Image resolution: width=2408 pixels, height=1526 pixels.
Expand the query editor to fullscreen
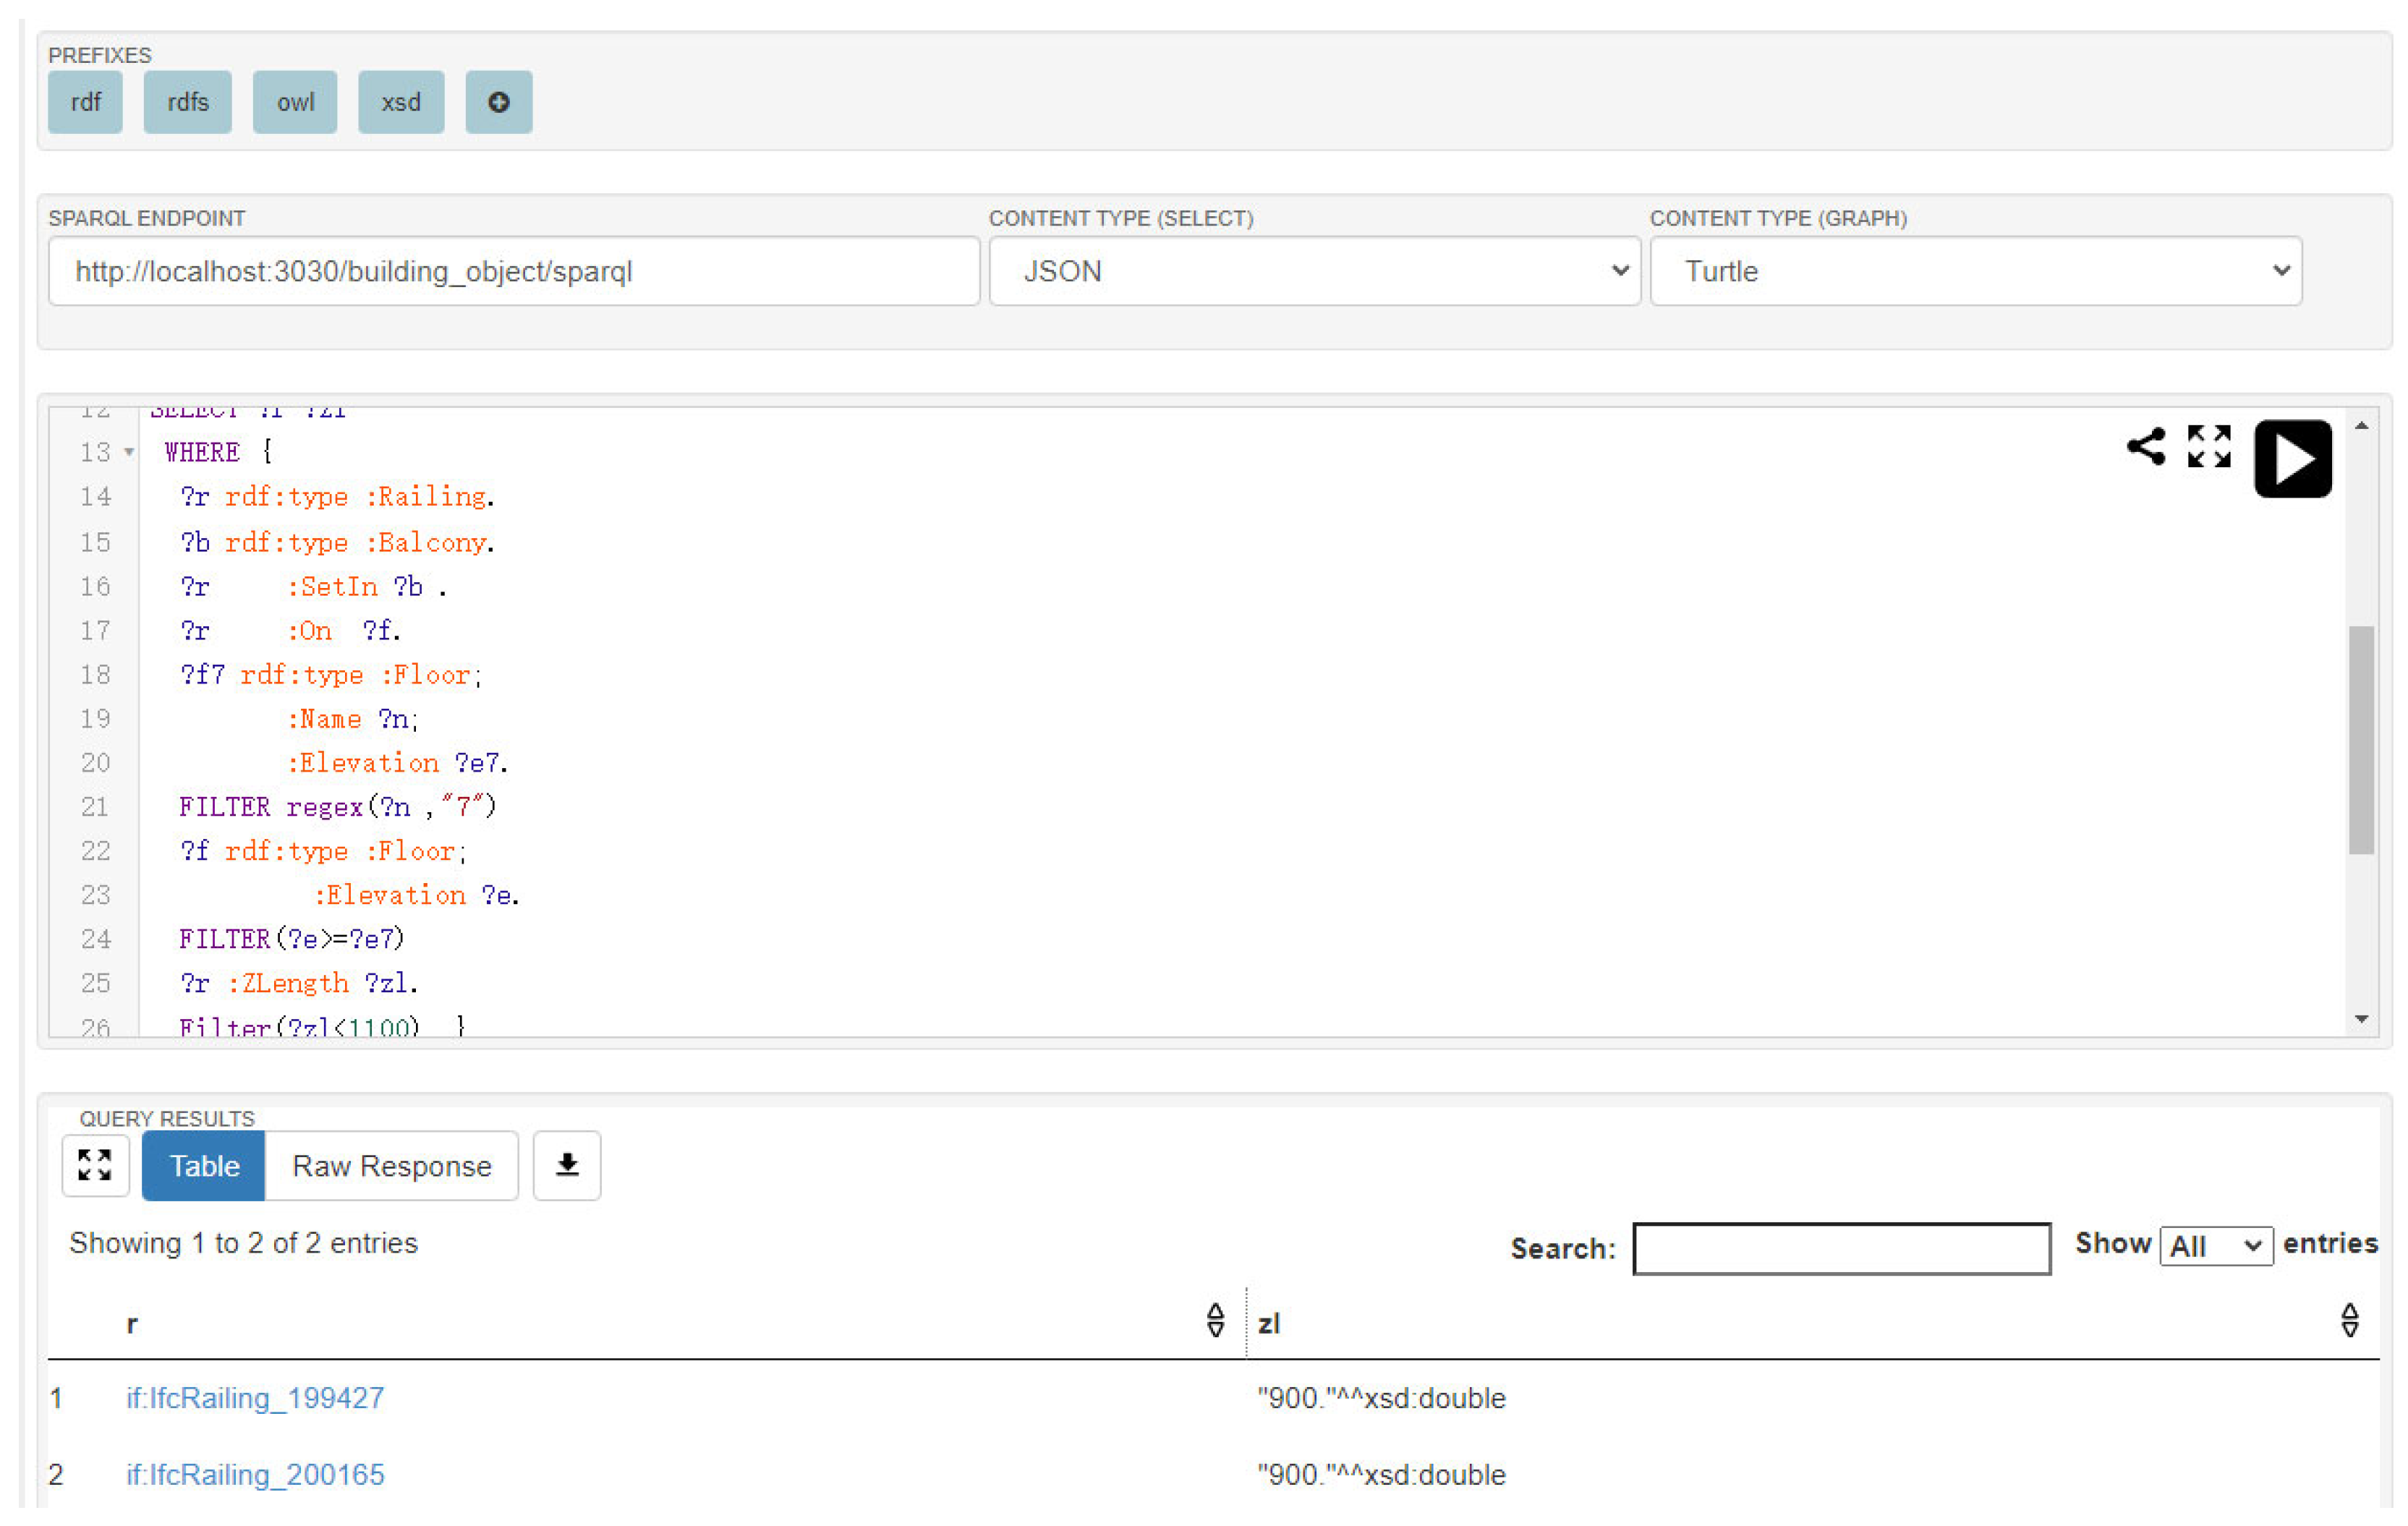2208,446
